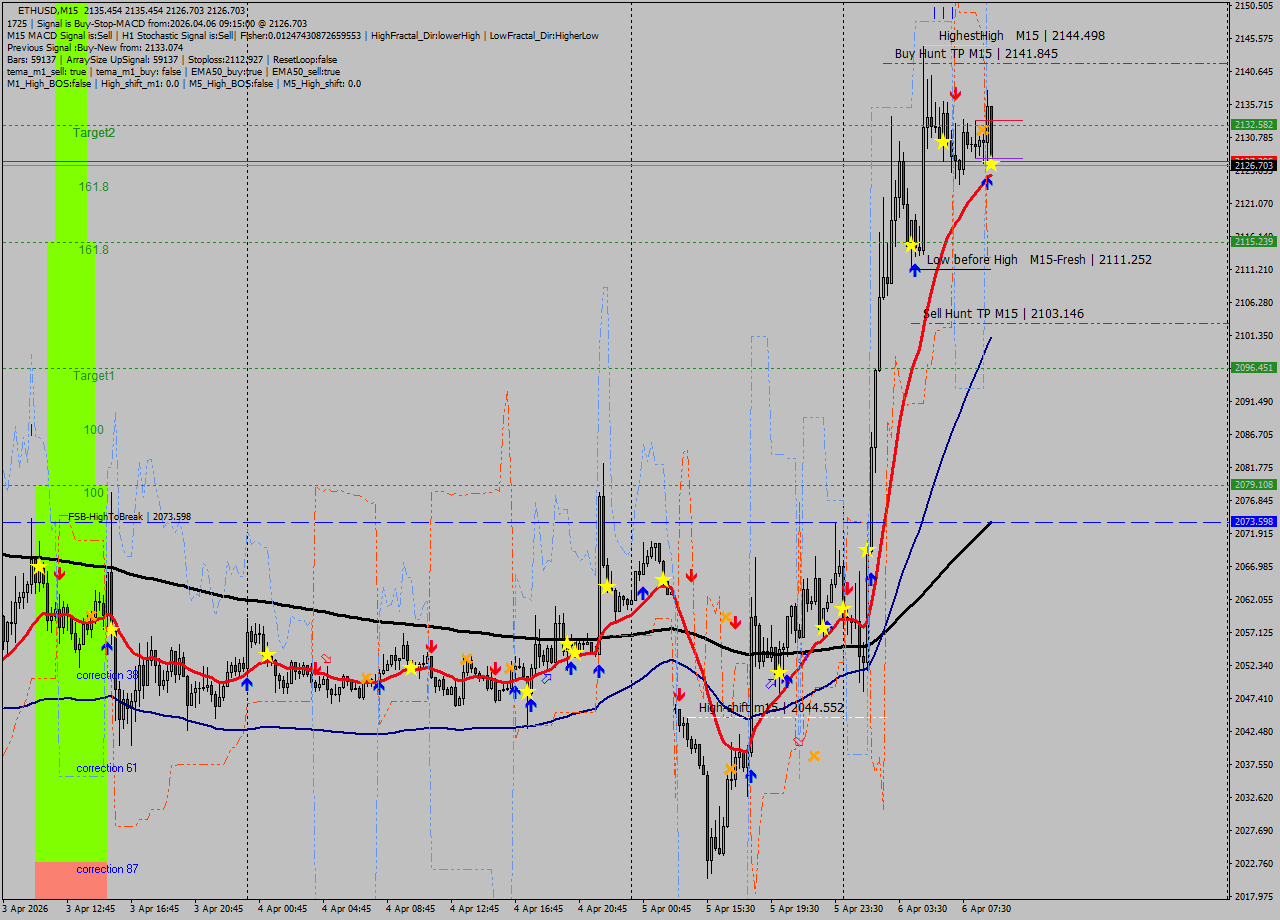Click the Target1 label in green zone
This screenshot has height=920, width=1280.
click(94, 376)
